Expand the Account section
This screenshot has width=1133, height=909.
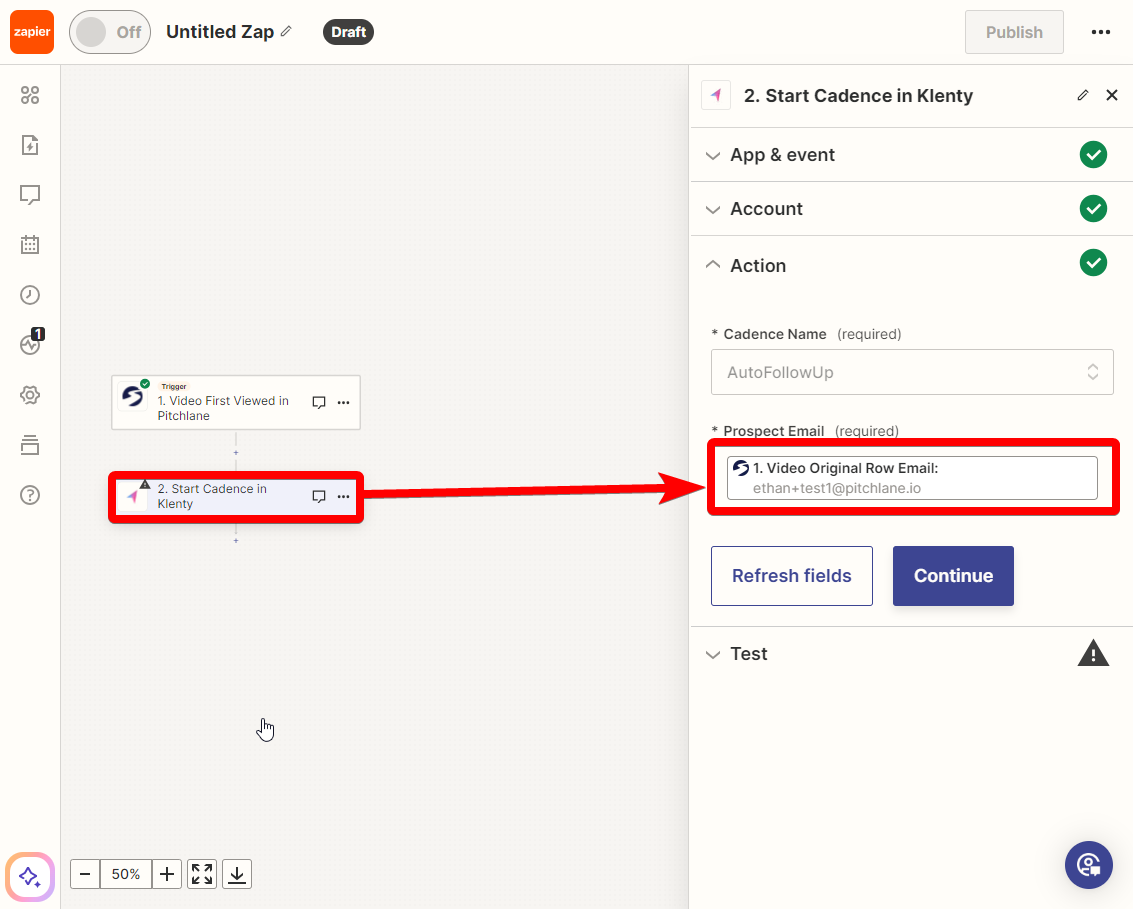tap(912, 209)
